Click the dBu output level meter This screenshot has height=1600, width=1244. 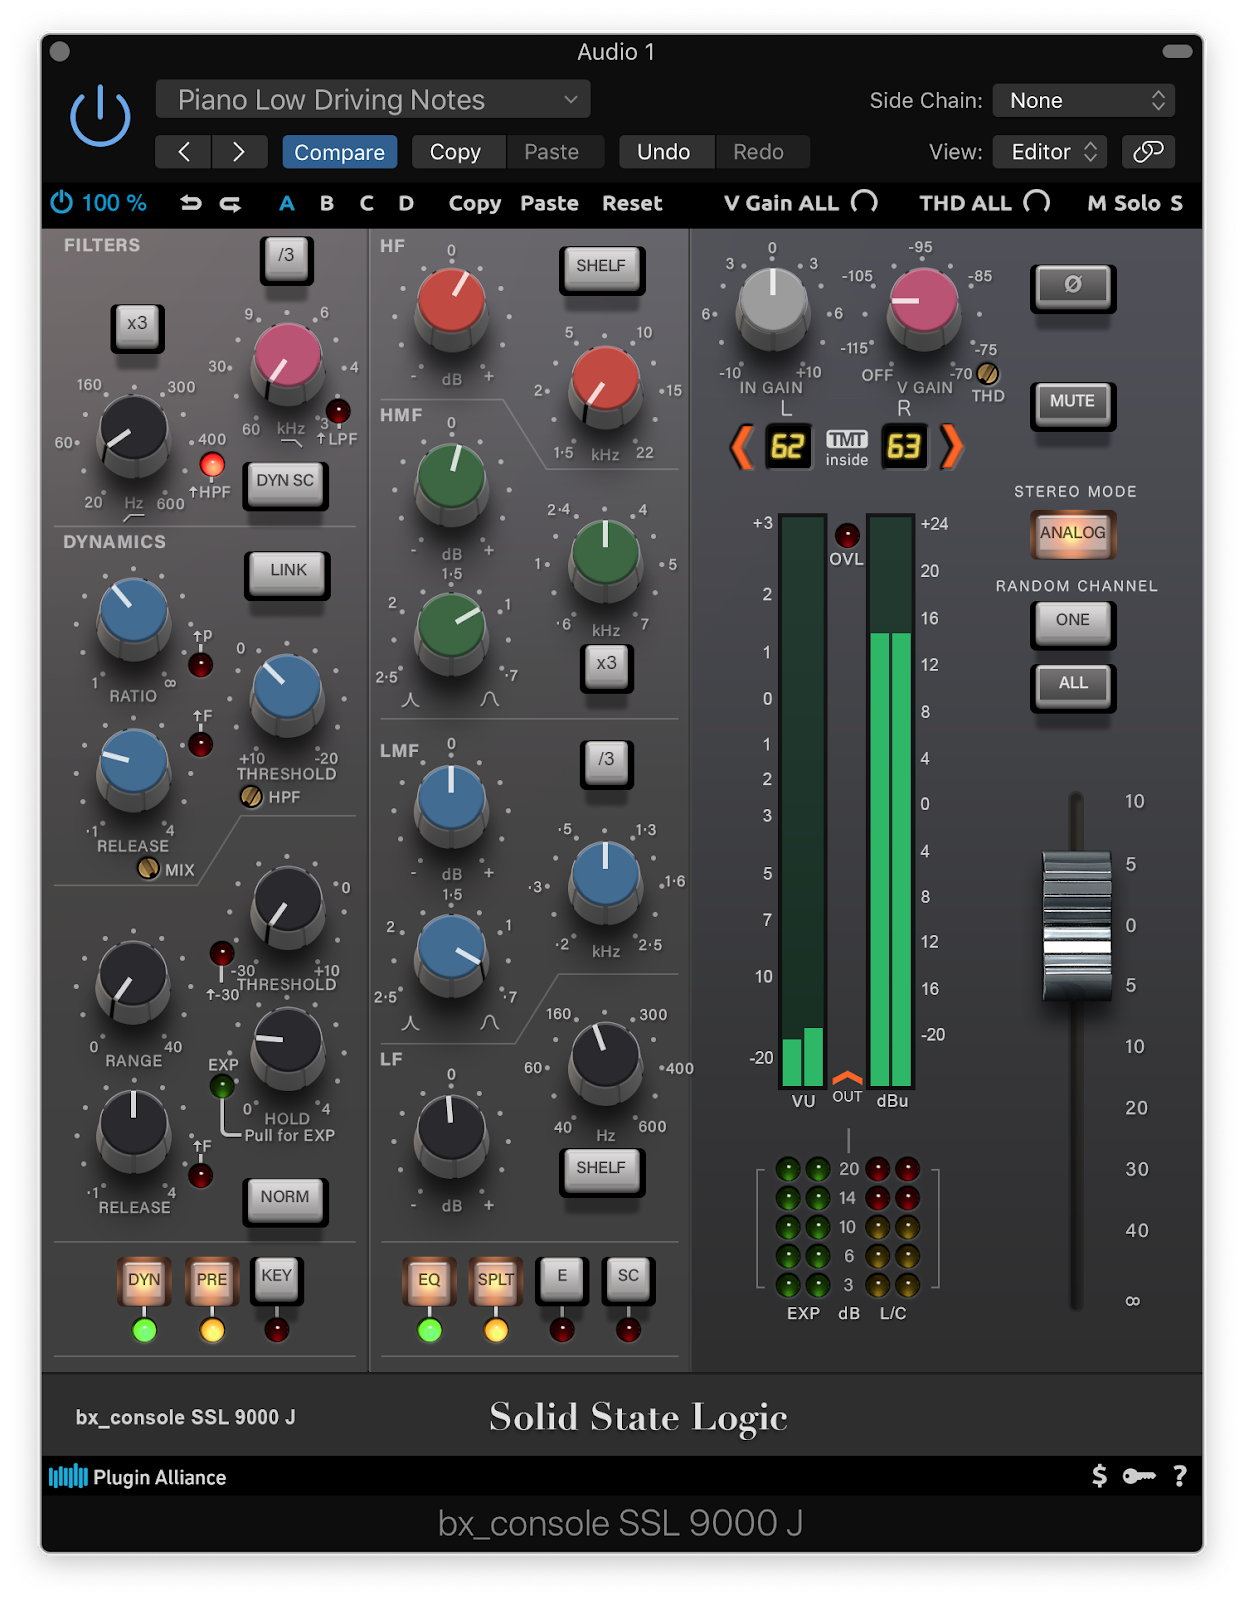click(x=890, y=800)
